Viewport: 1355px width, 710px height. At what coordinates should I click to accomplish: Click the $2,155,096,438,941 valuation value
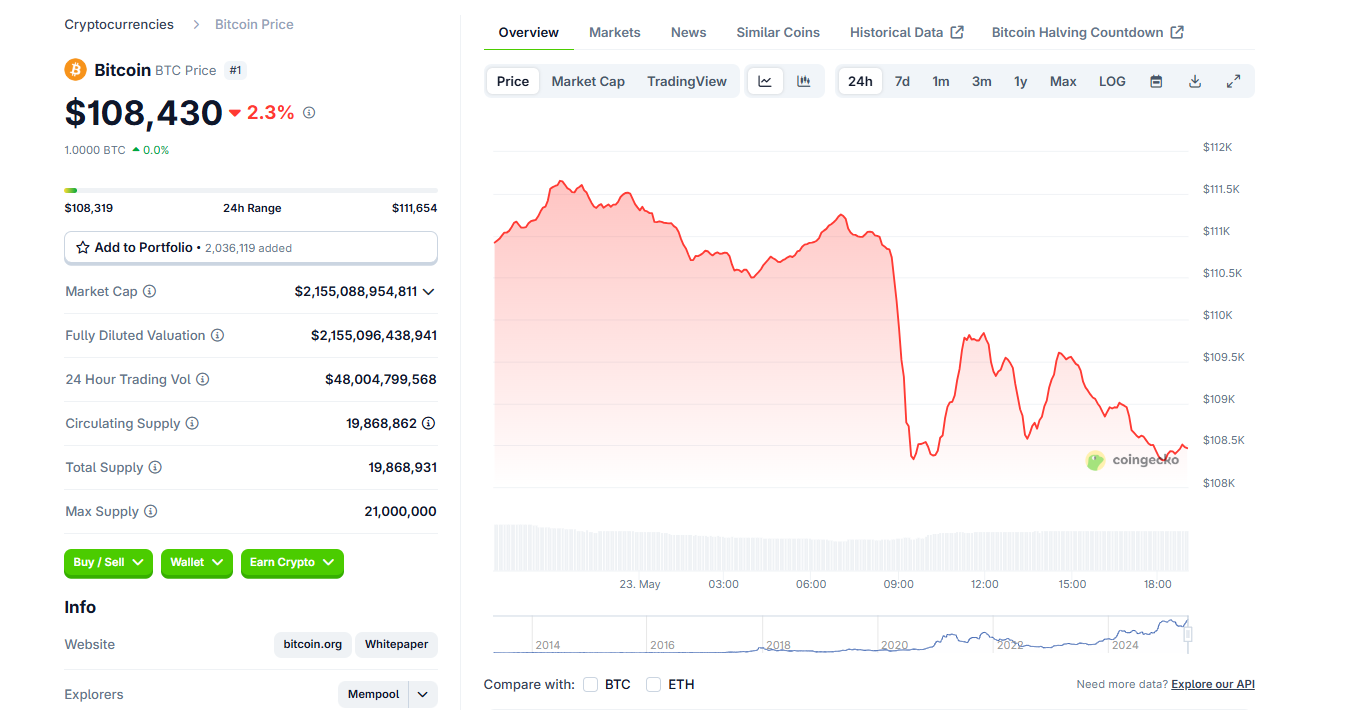pyautogui.click(x=374, y=336)
